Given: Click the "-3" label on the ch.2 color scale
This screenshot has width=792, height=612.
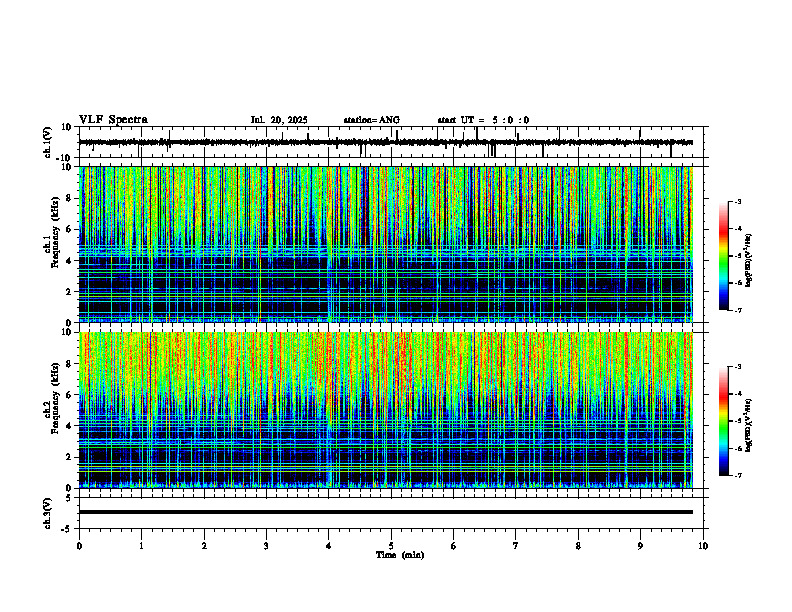Looking at the screenshot, I should tap(738, 367).
